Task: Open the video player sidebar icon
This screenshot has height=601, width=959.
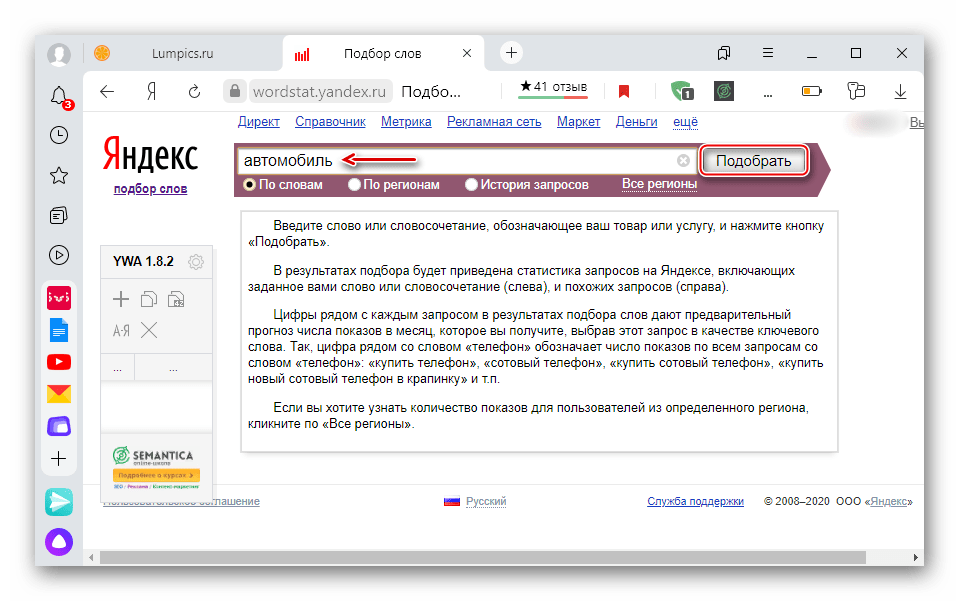Action: pyautogui.click(x=59, y=255)
